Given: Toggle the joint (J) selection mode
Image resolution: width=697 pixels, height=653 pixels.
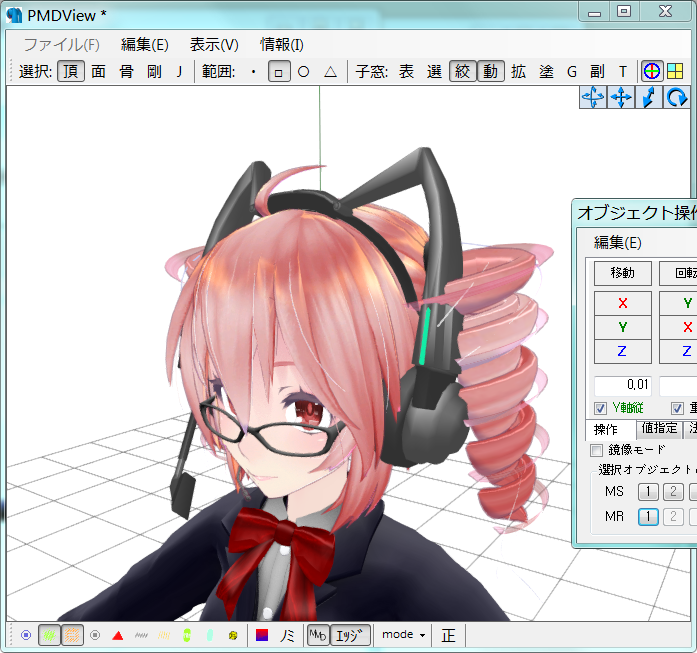Looking at the screenshot, I should (179, 71).
